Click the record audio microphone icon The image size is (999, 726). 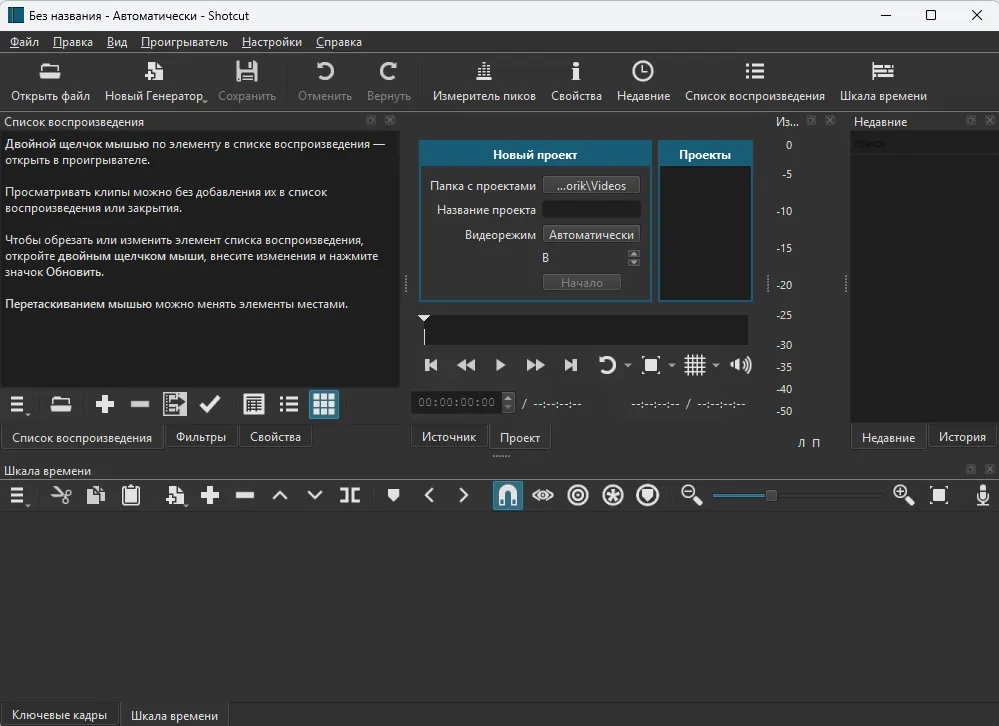983,495
